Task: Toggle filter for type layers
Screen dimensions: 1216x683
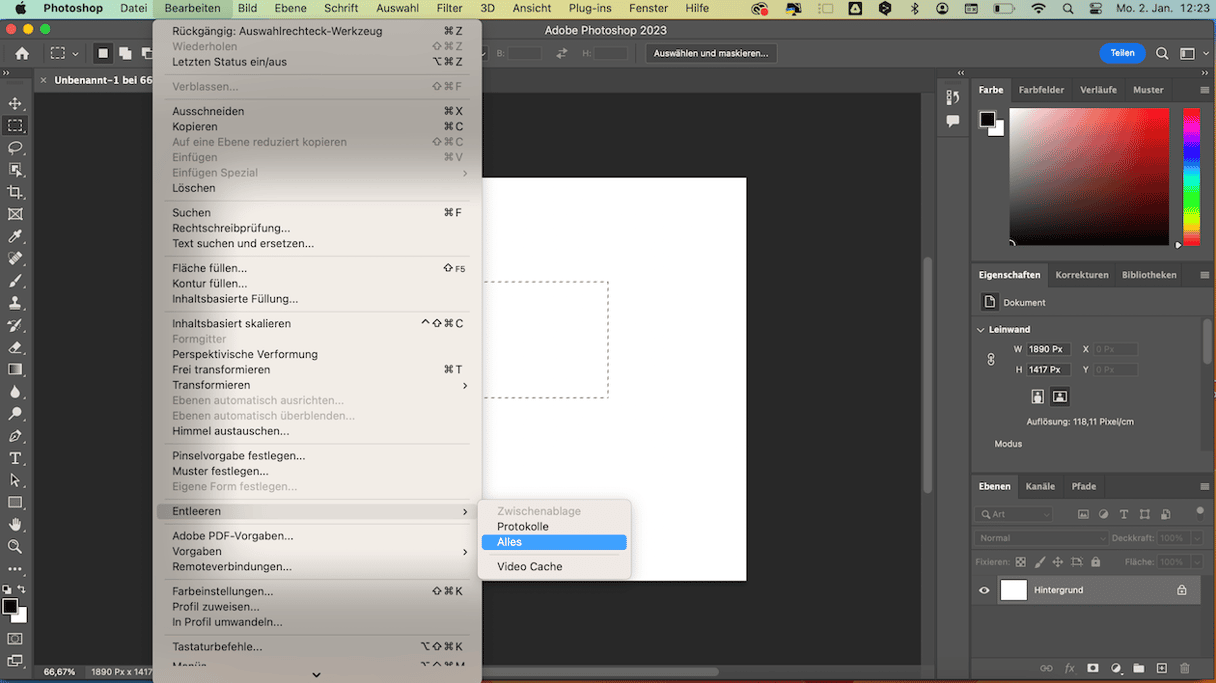Action: [x=1125, y=514]
